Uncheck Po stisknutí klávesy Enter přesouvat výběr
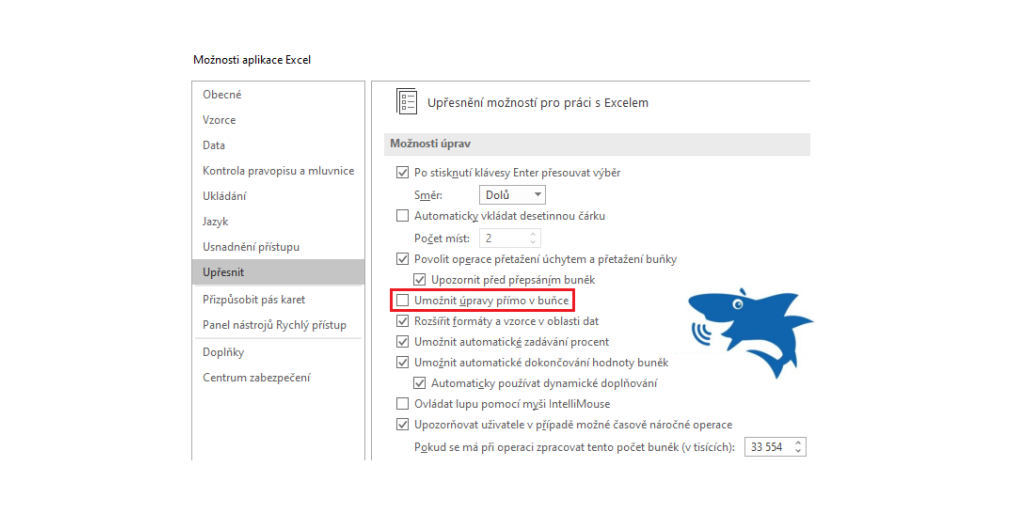This screenshot has height=512, width=1024. pos(402,173)
